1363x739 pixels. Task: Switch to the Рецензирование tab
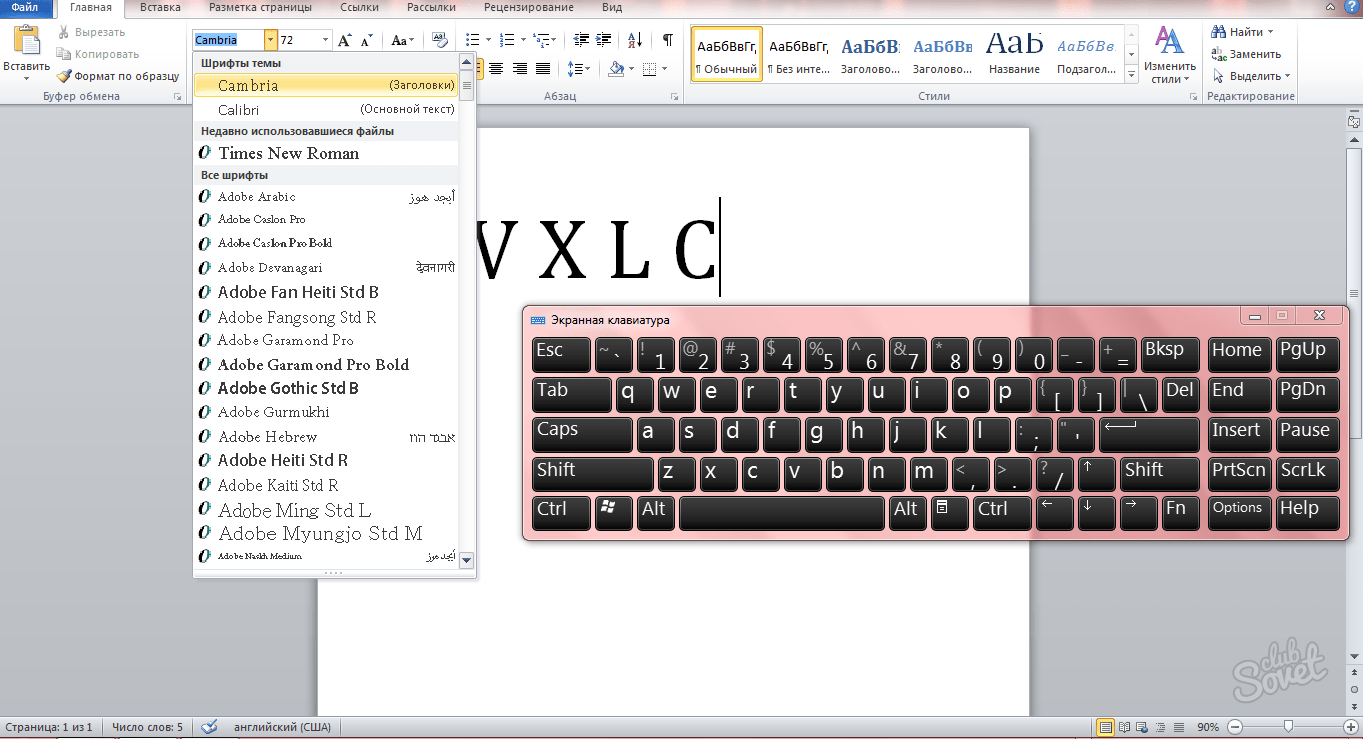[528, 7]
